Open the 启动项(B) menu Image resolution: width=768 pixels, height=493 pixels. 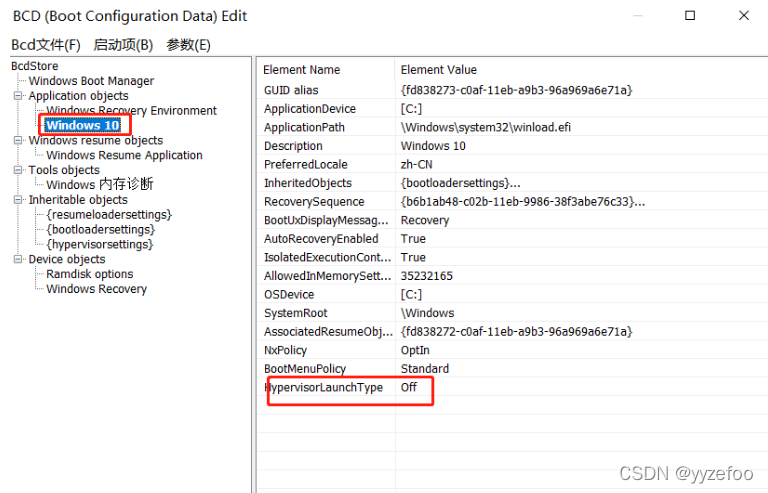pyautogui.click(x=123, y=45)
